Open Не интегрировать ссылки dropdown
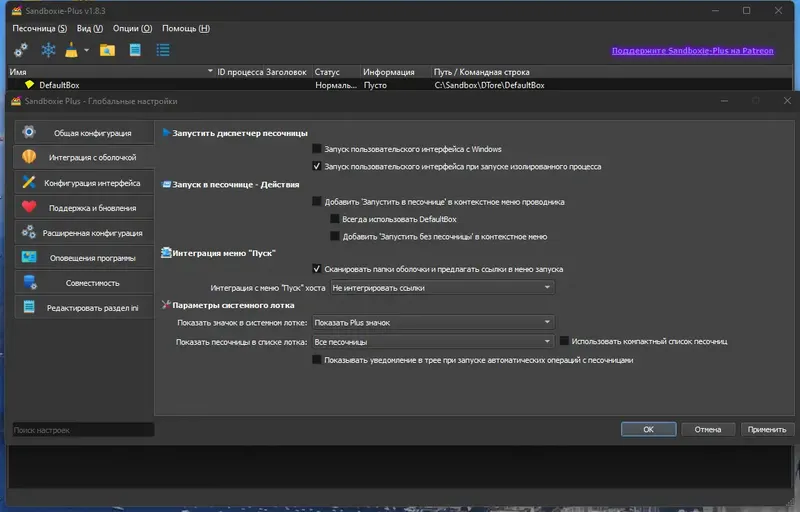Screen dimensions: 800x512 point(442,288)
